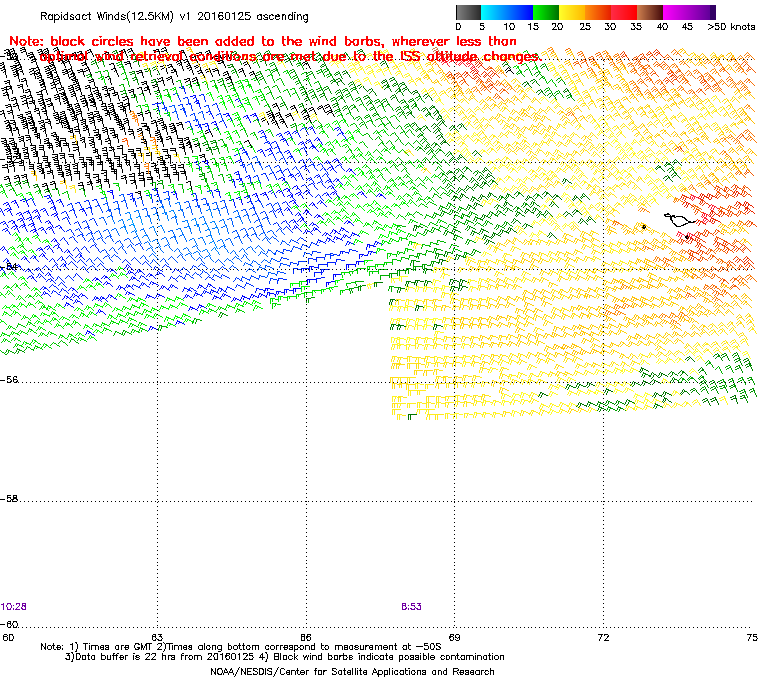Click the brown 35-40 knots legend swatch
This screenshot has height=688, width=760.
[650, 12]
